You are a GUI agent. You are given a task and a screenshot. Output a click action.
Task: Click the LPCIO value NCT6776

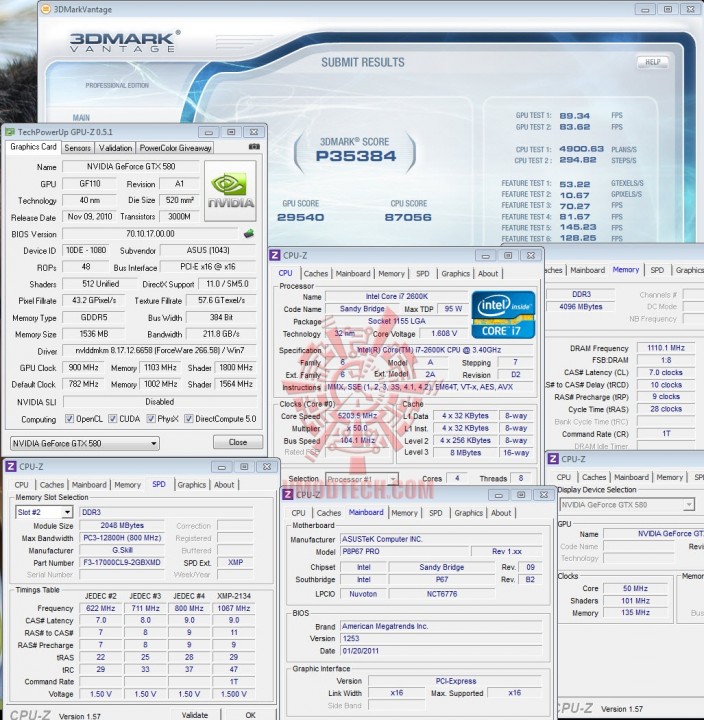442,594
